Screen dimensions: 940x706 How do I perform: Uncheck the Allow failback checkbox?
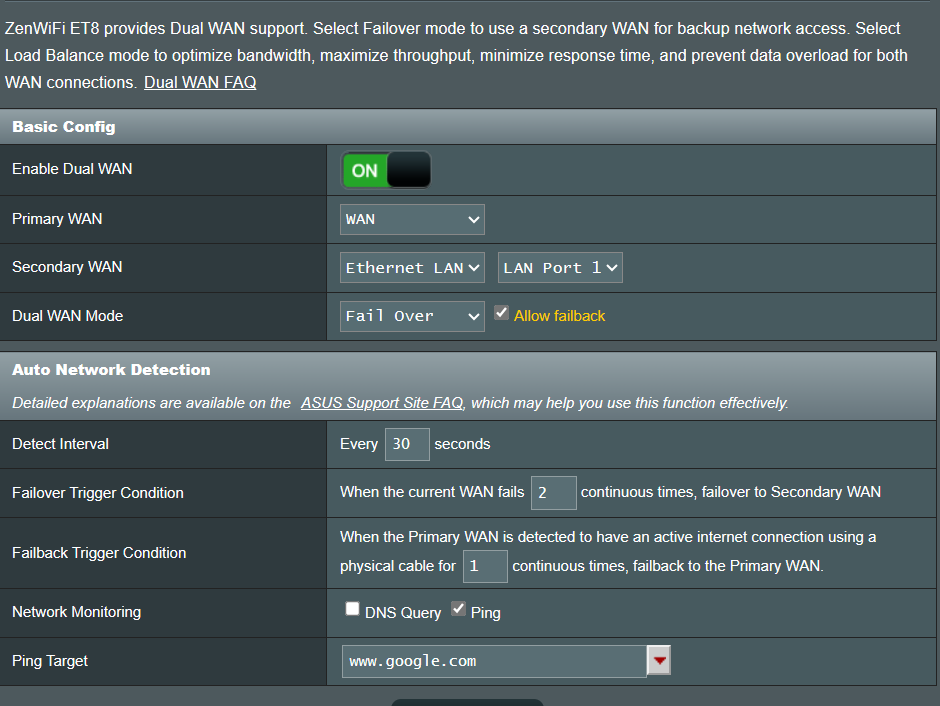pyautogui.click(x=502, y=313)
